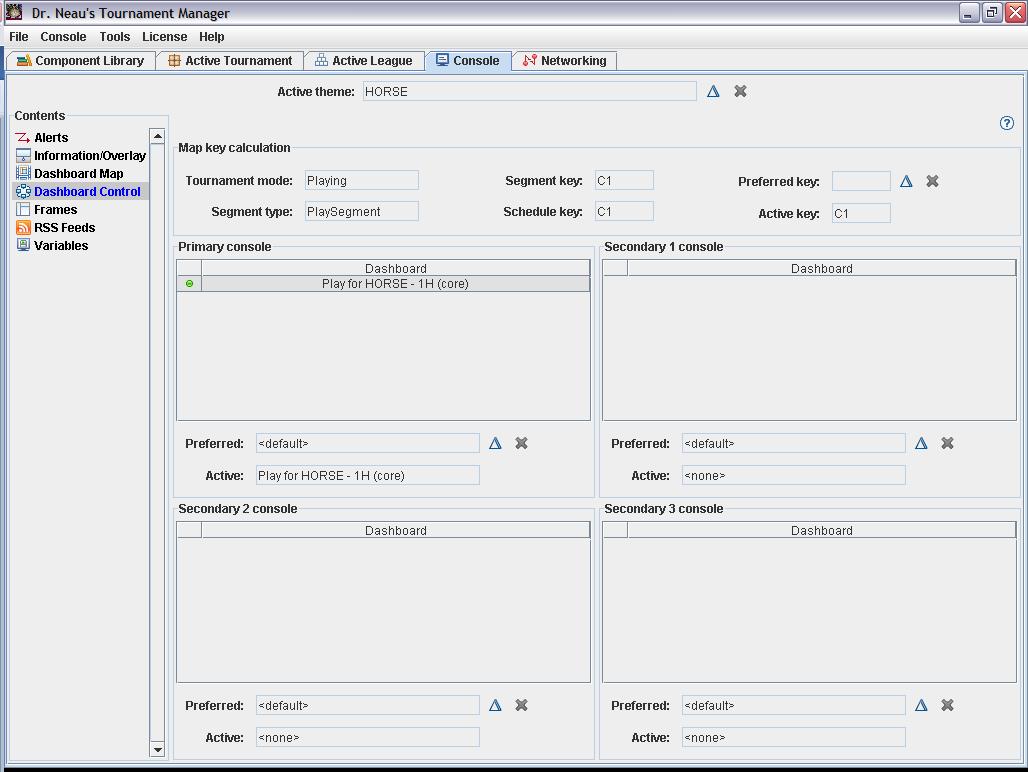This screenshot has width=1028, height=772.
Task: Click the Schedule key C1 field
Action: [624, 211]
